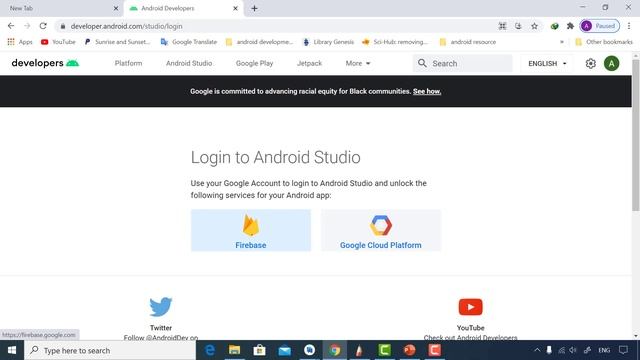This screenshot has width=640, height=360.
Task: Open the Google Translate bookmark
Action: coord(189,42)
